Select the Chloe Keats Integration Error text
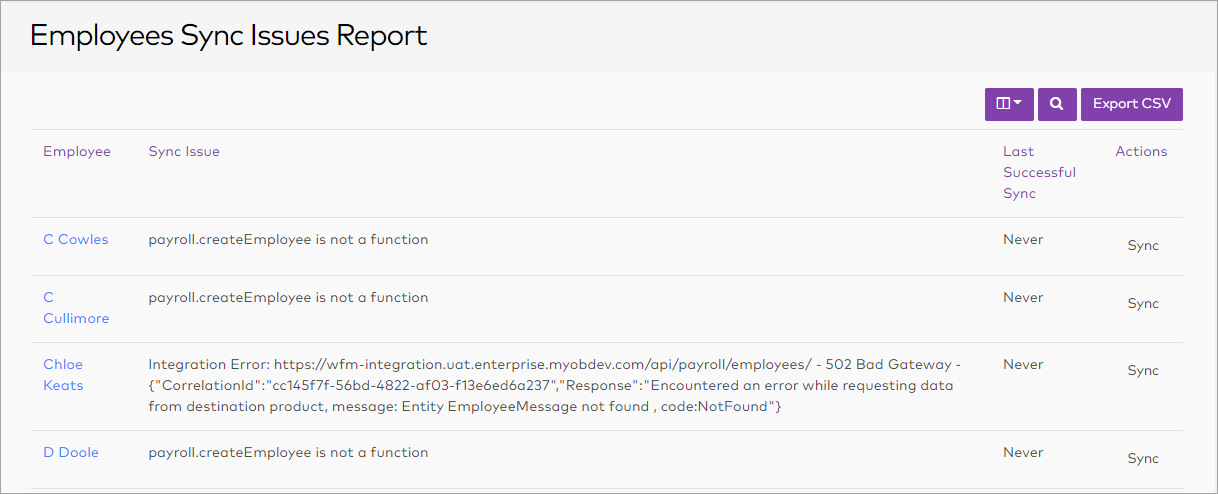Viewport: 1218px width, 494px height. (x=554, y=385)
